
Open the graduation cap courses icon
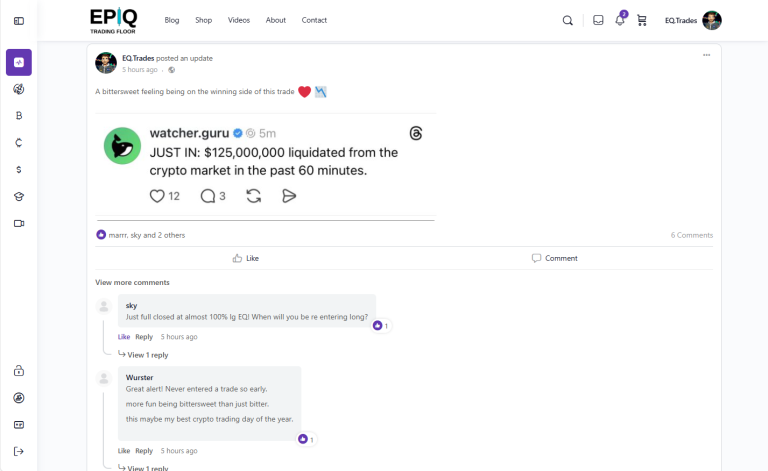coord(19,196)
